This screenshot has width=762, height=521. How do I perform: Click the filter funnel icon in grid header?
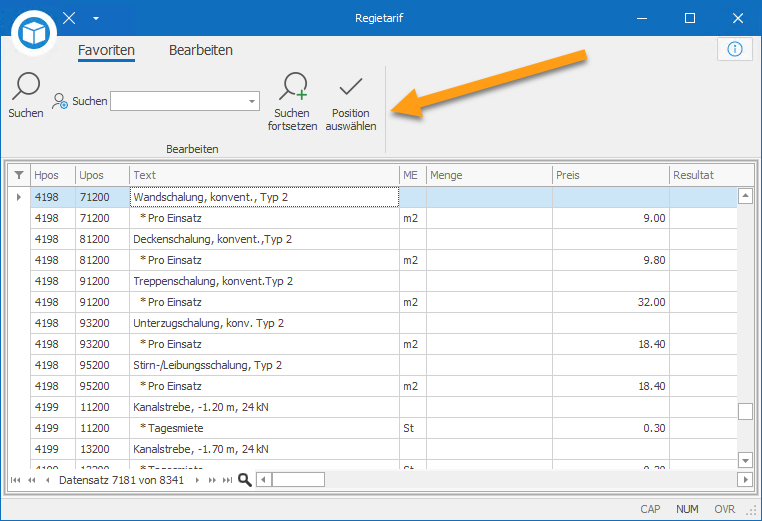(19, 175)
